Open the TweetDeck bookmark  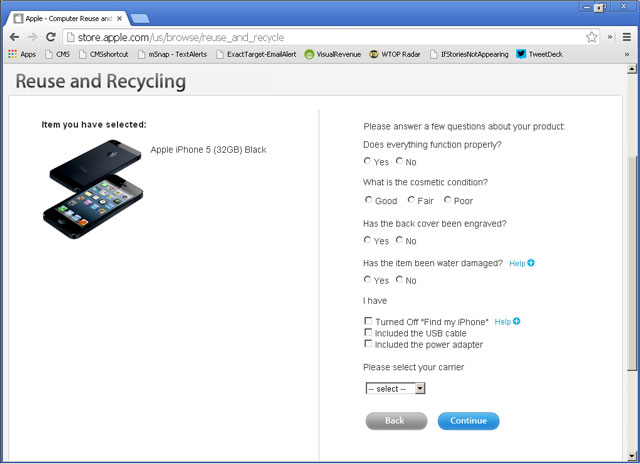tap(539, 54)
